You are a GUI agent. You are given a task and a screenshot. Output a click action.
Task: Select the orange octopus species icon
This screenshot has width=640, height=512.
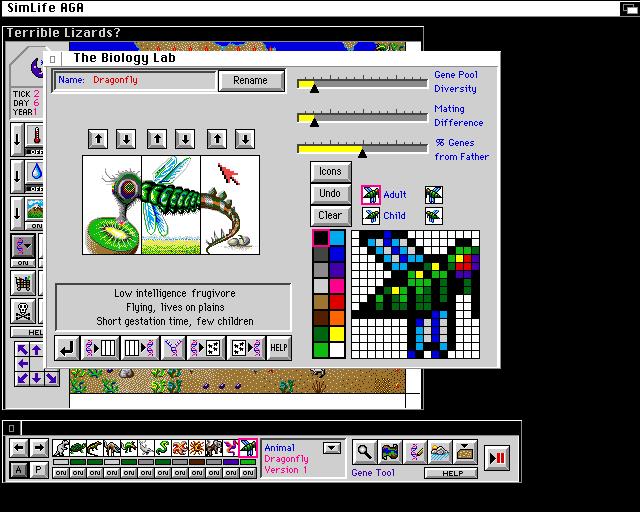point(180,448)
